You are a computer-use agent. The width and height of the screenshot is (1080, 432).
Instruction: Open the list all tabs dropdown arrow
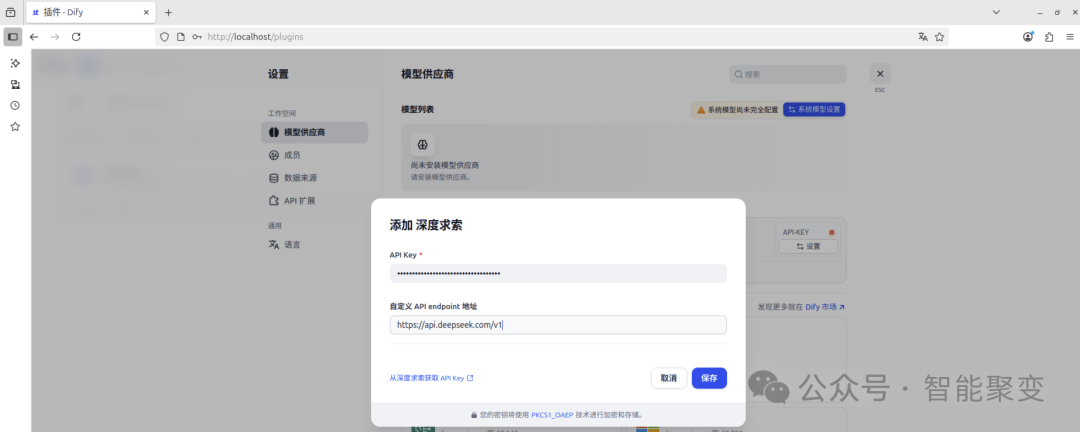(x=996, y=12)
